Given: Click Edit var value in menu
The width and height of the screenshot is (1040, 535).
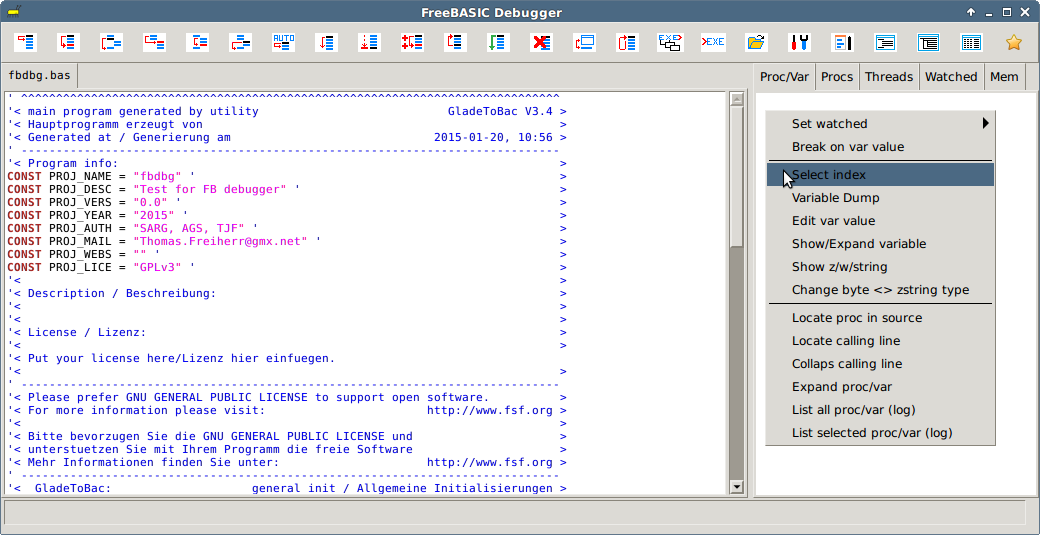Looking at the screenshot, I should coord(833,221).
